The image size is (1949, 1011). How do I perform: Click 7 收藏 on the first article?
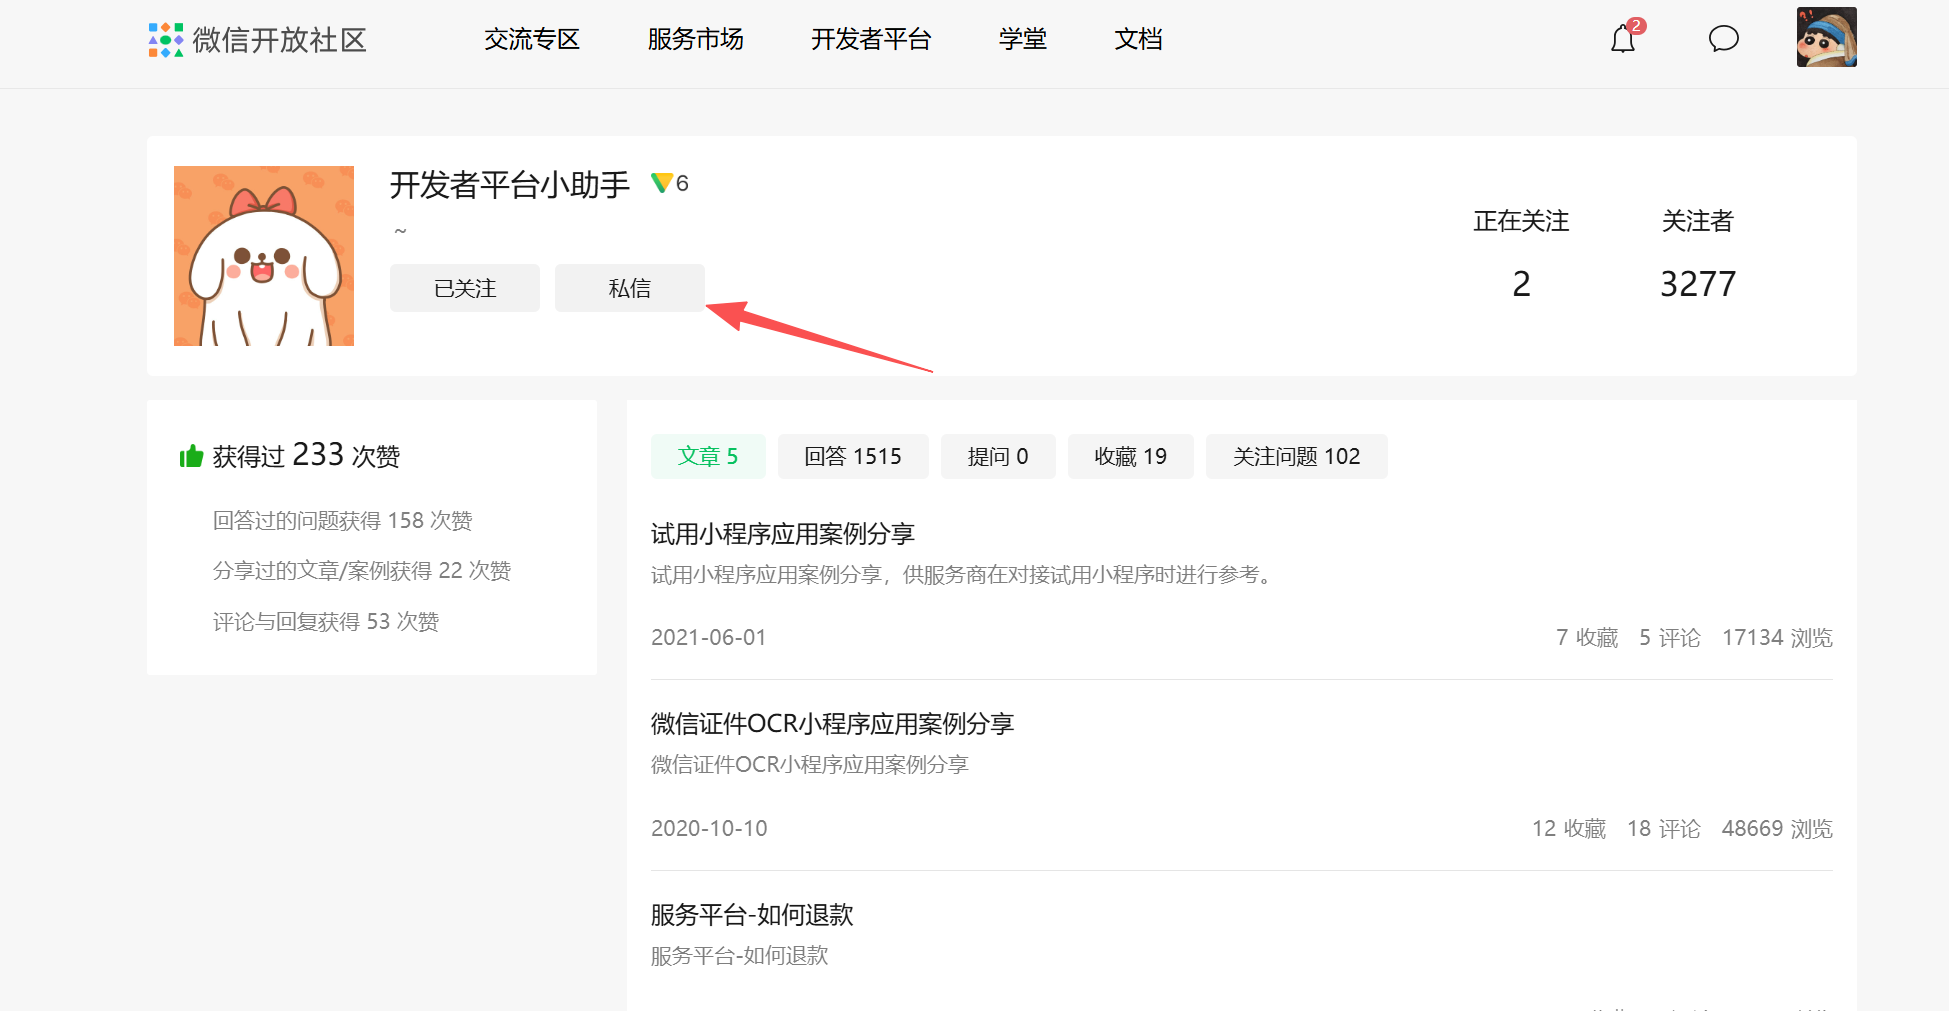point(1587,637)
